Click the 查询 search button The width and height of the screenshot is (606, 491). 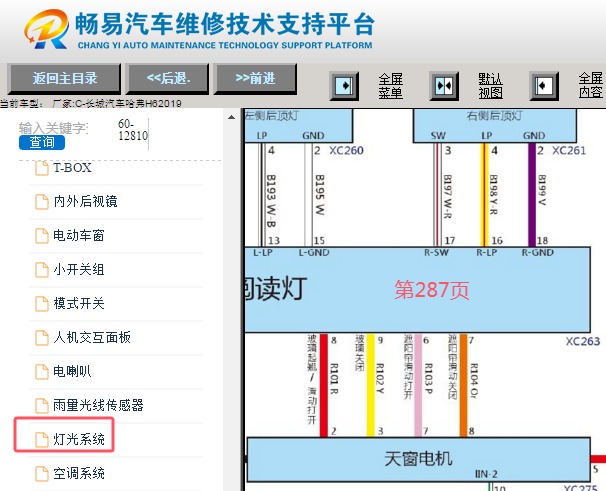tap(42, 142)
